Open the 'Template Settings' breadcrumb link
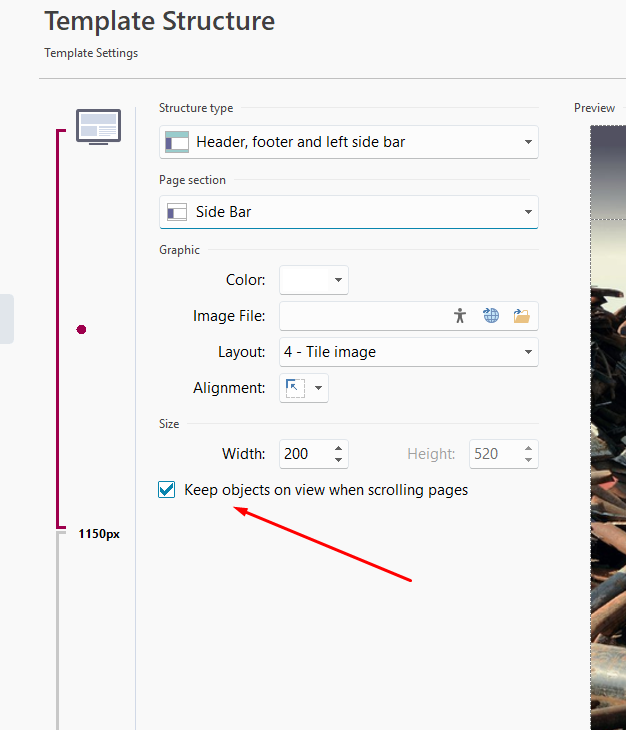The height and width of the screenshot is (730, 626). click(x=91, y=53)
